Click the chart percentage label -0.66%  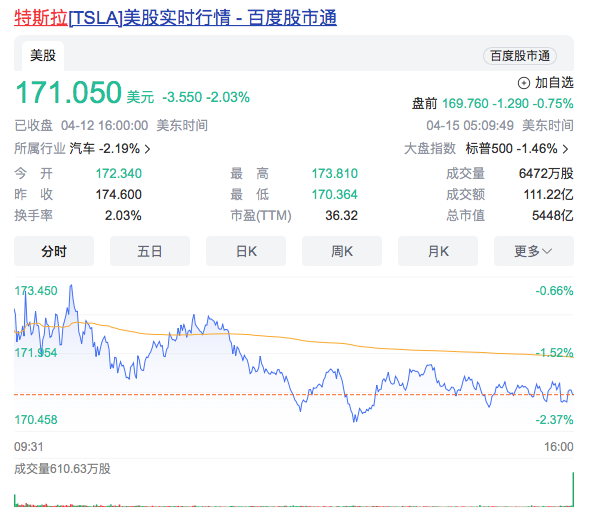click(554, 291)
